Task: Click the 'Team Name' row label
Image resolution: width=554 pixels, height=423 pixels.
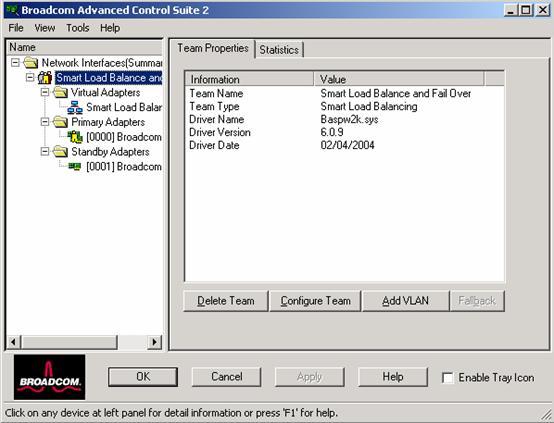Action: pyautogui.click(x=216, y=94)
